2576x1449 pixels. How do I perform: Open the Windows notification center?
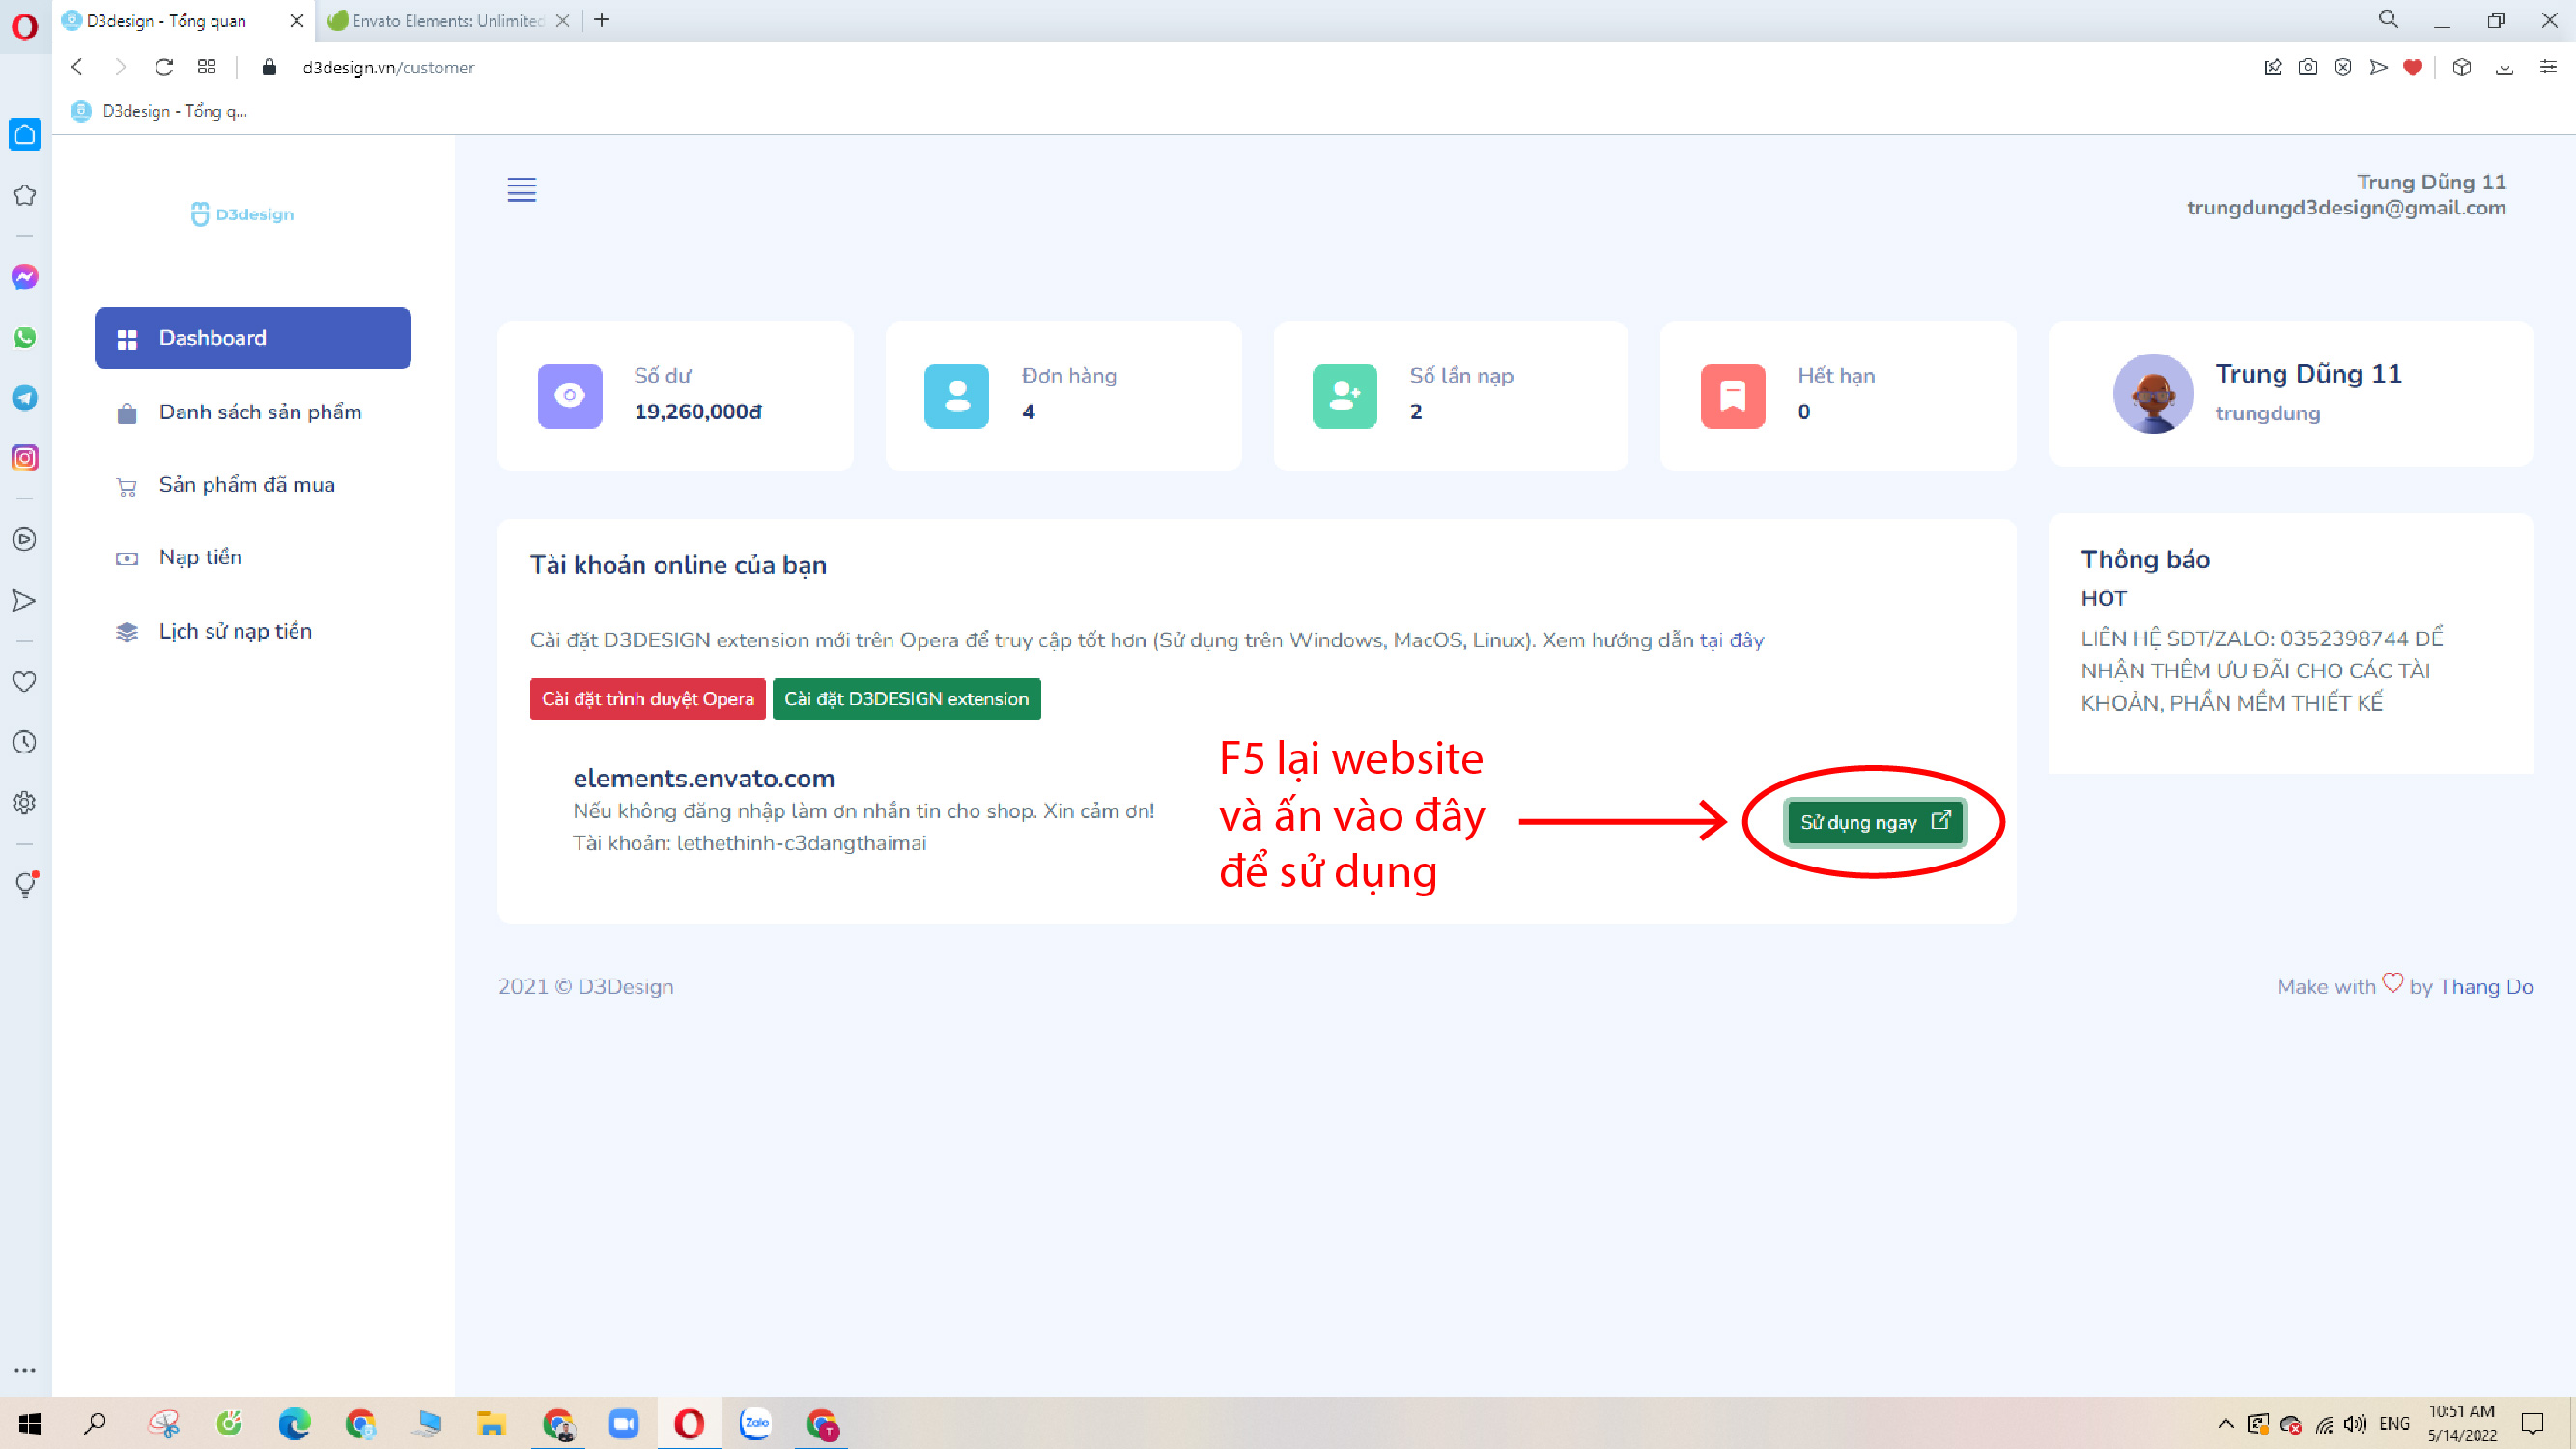tap(2533, 1423)
